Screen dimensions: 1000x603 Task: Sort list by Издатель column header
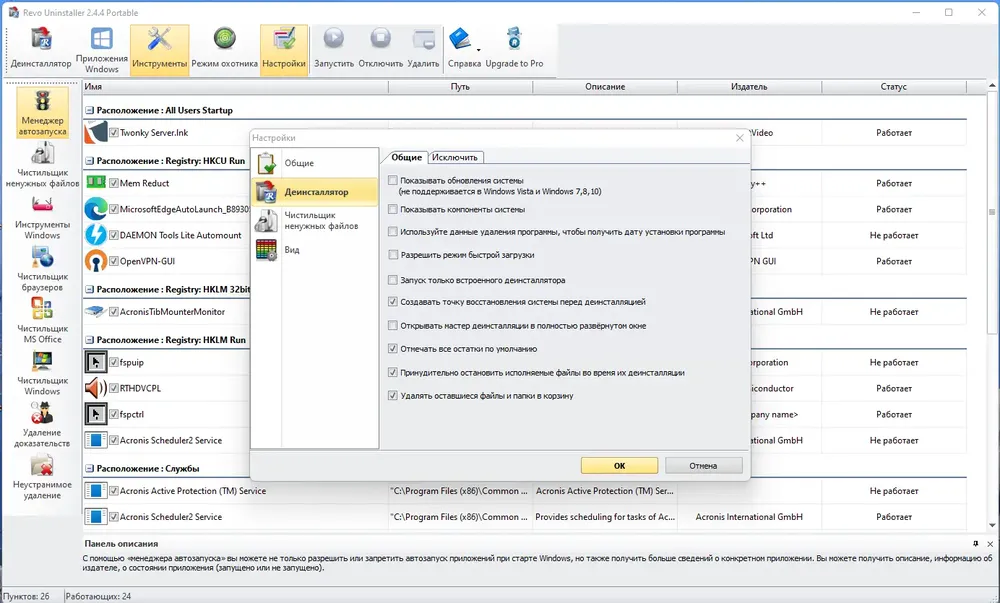749,87
